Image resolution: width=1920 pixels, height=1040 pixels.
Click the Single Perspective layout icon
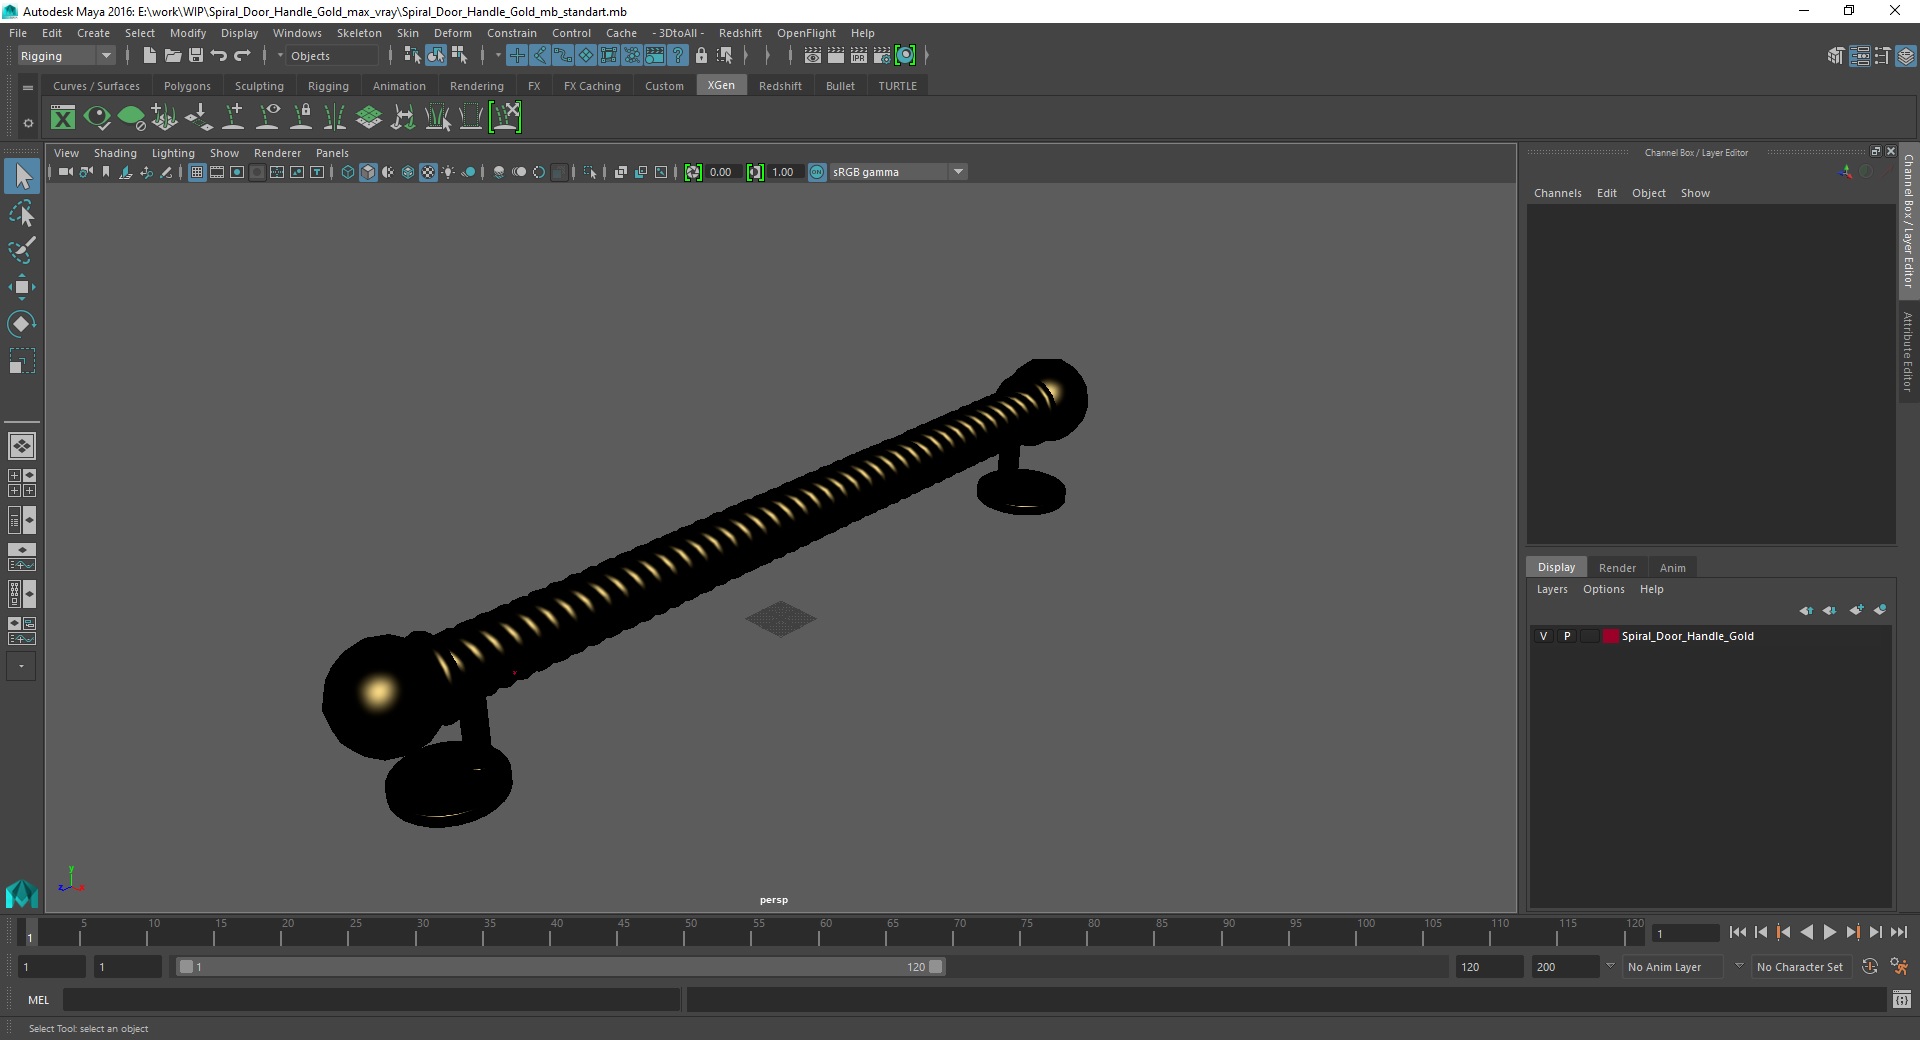point(22,446)
